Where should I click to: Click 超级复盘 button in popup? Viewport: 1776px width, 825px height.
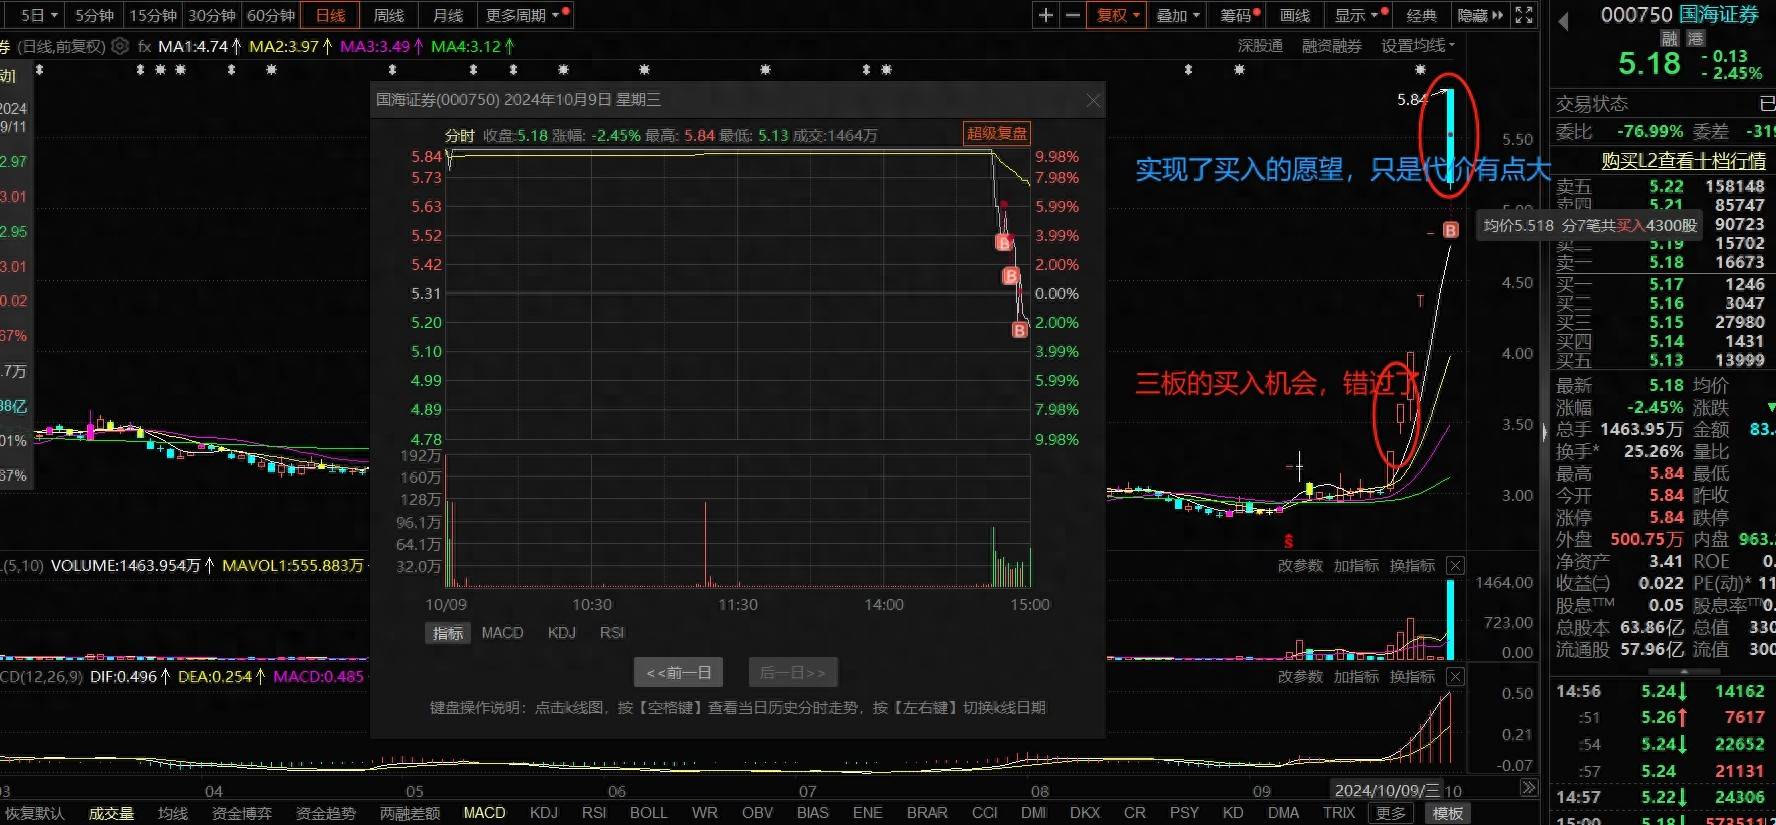[996, 133]
